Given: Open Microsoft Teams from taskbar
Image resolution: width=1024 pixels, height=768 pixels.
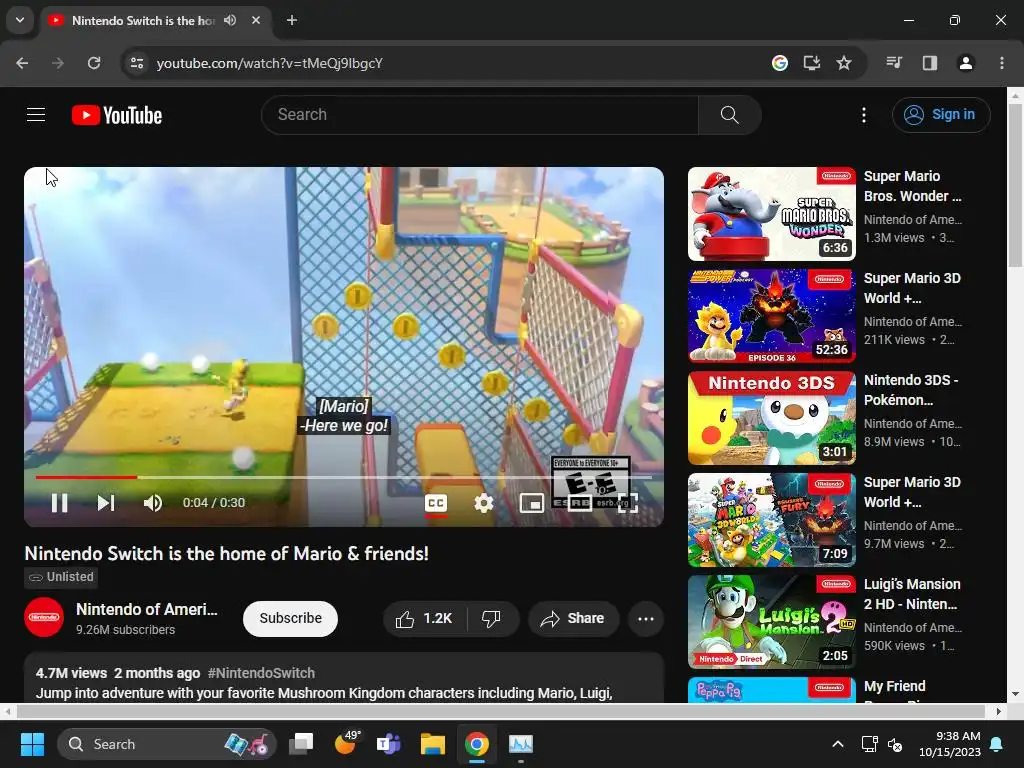Looking at the screenshot, I should pyautogui.click(x=389, y=744).
